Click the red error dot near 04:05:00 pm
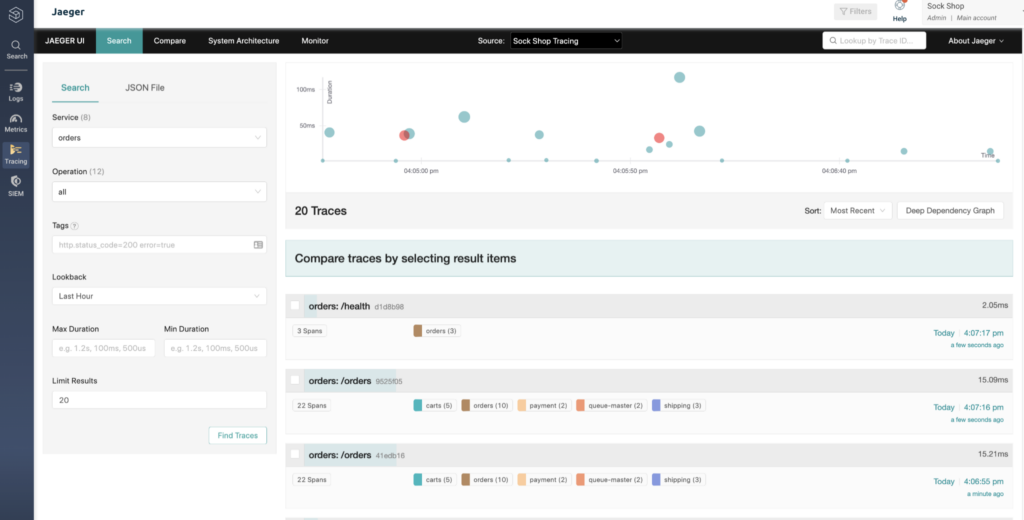Viewport: 1024px width, 520px height. [x=404, y=135]
